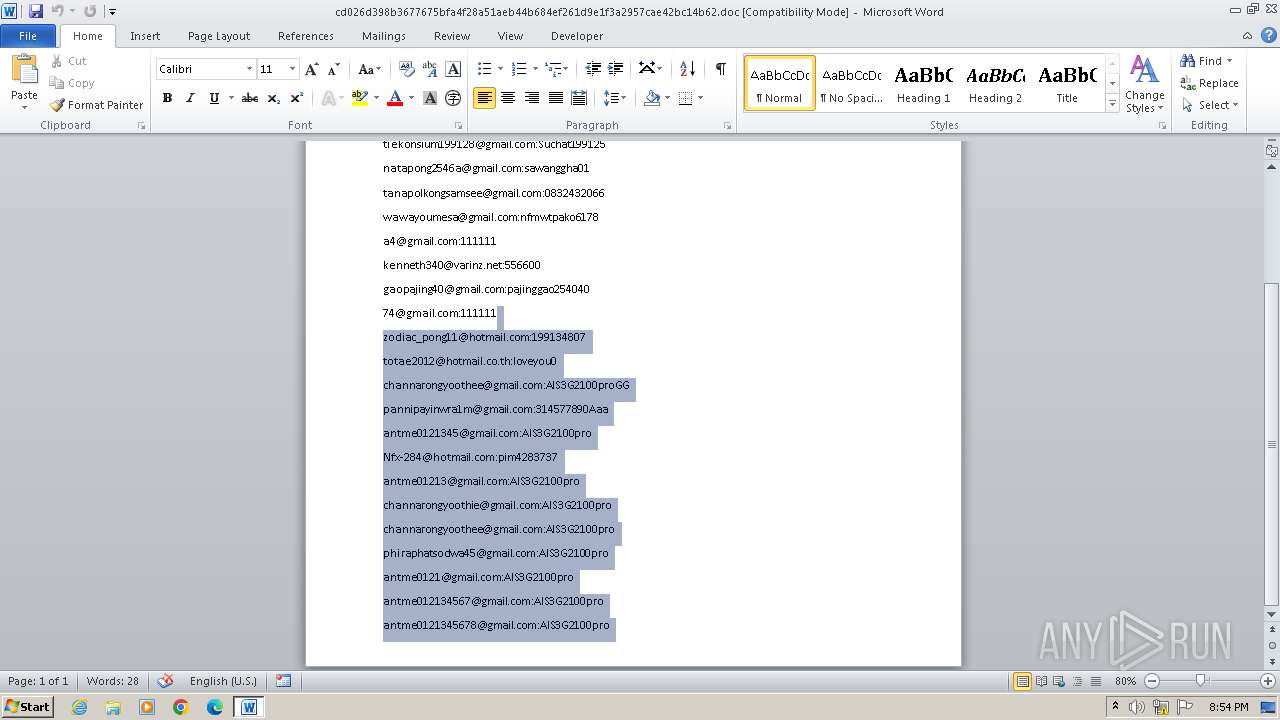The height and width of the screenshot is (720, 1280).
Task: Expand the Select dropdown
Action: point(1210,105)
